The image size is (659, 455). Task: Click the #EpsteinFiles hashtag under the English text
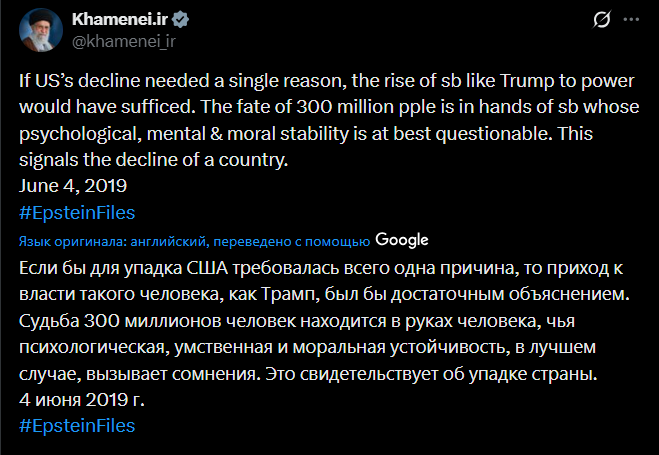tap(77, 212)
